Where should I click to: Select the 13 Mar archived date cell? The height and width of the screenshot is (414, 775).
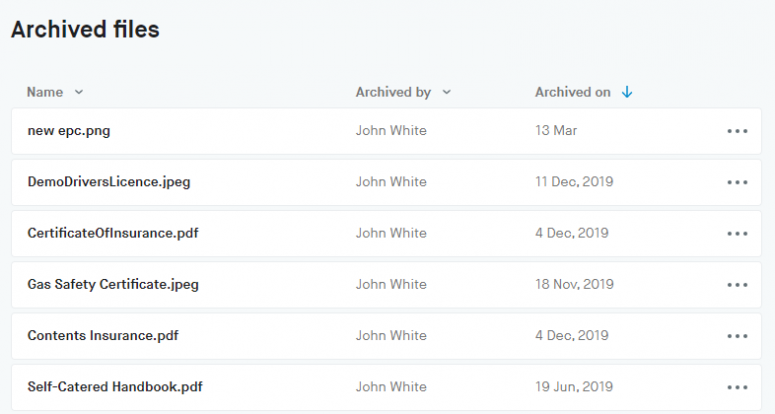(x=556, y=131)
